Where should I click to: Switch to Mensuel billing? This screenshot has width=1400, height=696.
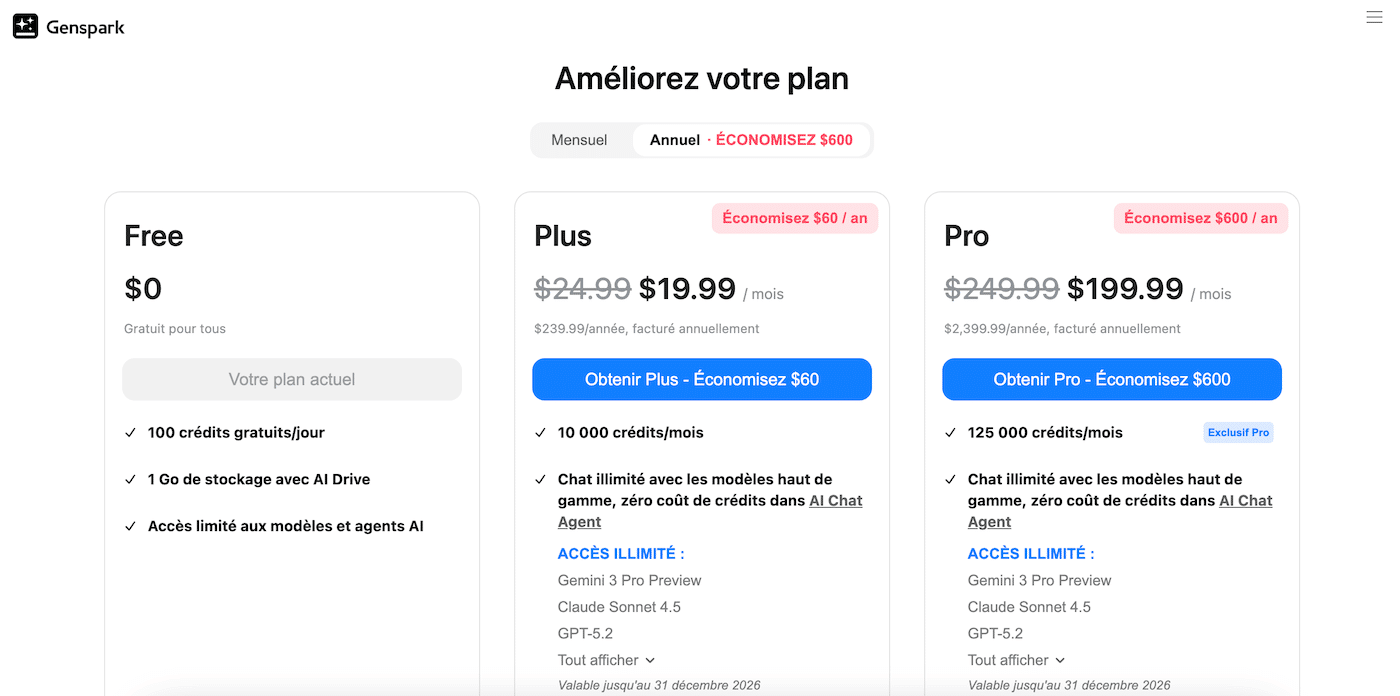(x=579, y=140)
